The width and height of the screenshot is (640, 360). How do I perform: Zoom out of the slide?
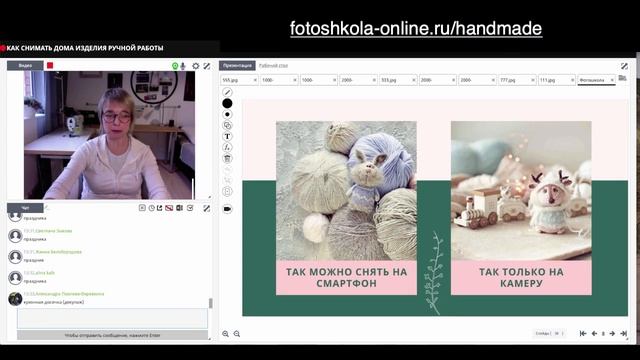237,334
